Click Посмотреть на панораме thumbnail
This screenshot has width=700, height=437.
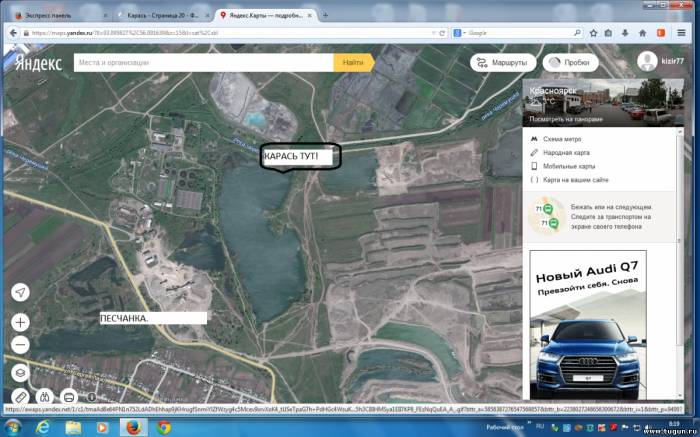[x=603, y=103]
